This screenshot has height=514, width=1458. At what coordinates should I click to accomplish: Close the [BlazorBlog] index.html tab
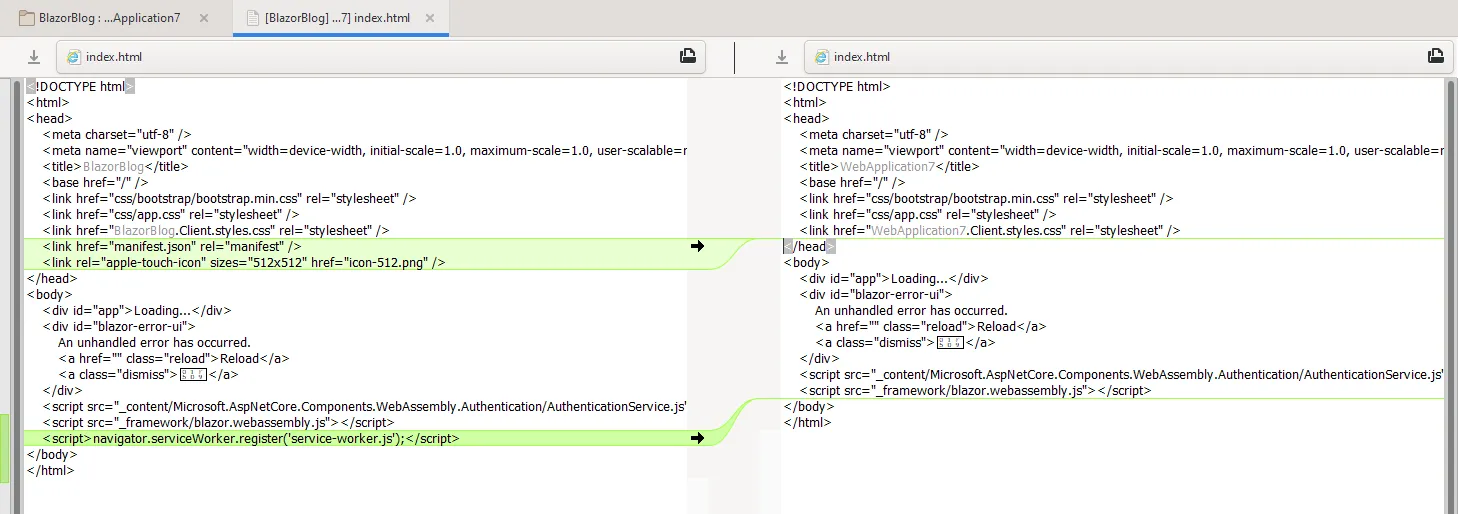pos(431,18)
